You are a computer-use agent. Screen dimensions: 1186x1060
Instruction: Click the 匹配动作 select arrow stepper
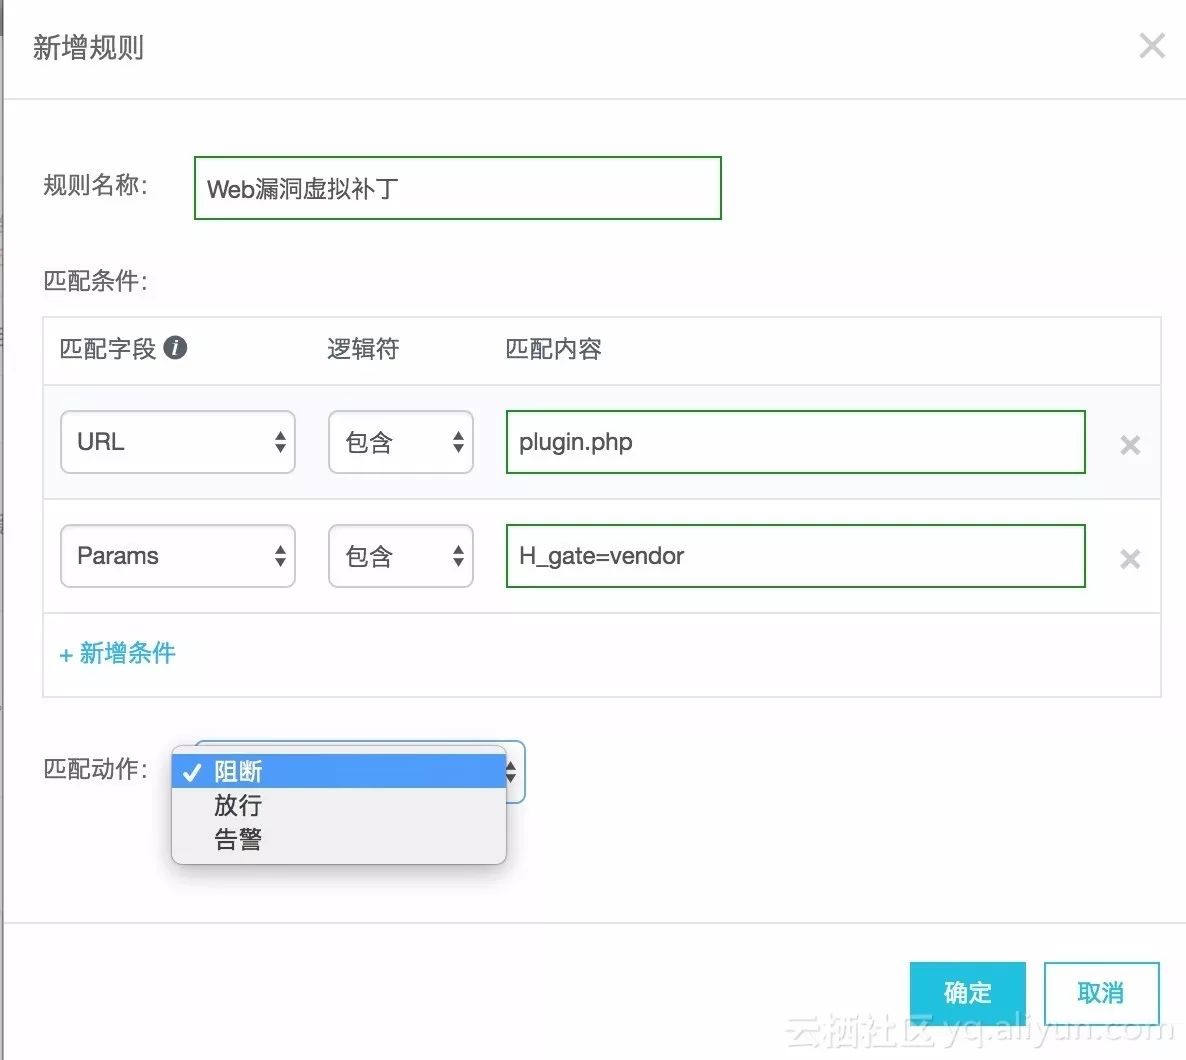[x=513, y=771]
